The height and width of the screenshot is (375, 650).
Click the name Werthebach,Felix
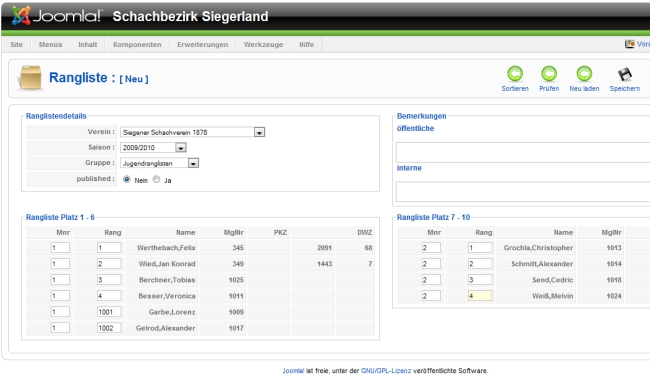point(166,248)
